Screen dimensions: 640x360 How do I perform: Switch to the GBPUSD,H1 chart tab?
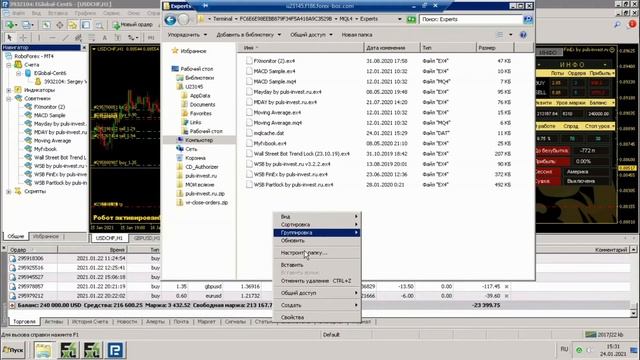146,238
